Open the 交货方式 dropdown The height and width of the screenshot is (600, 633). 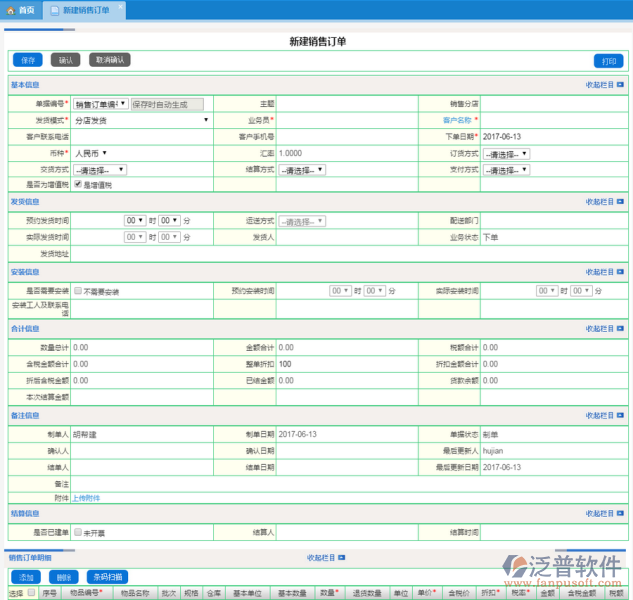click(x=100, y=170)
